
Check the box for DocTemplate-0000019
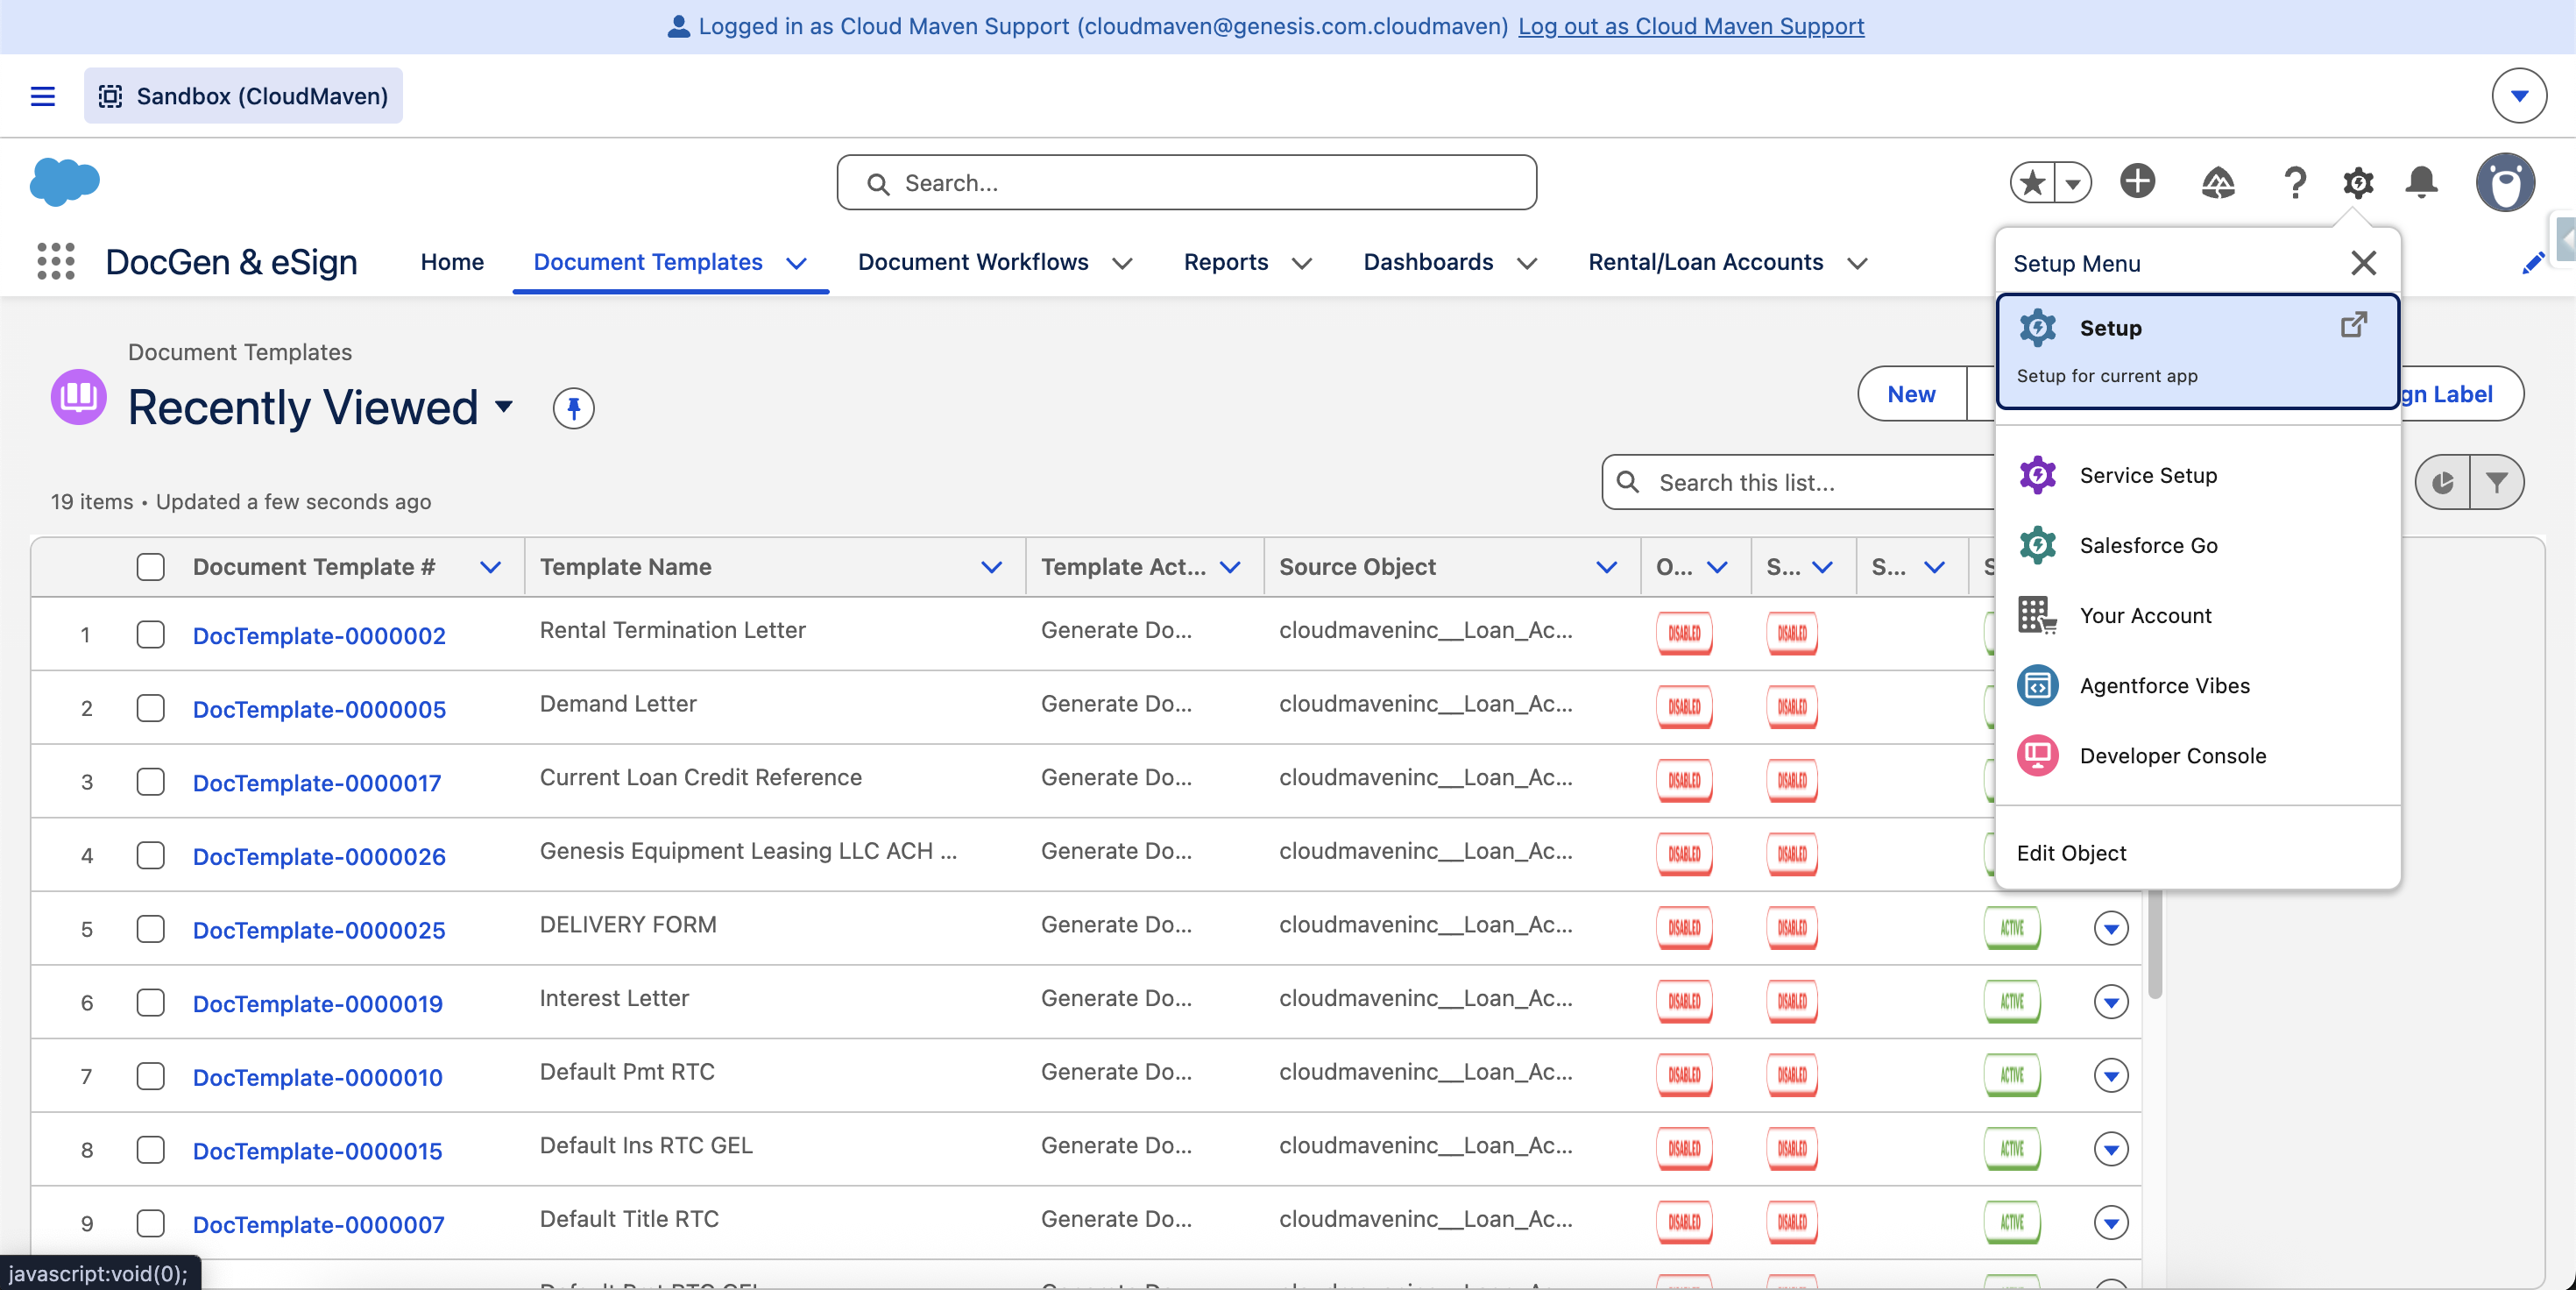pyautogui.click(x=150, y=1003)
